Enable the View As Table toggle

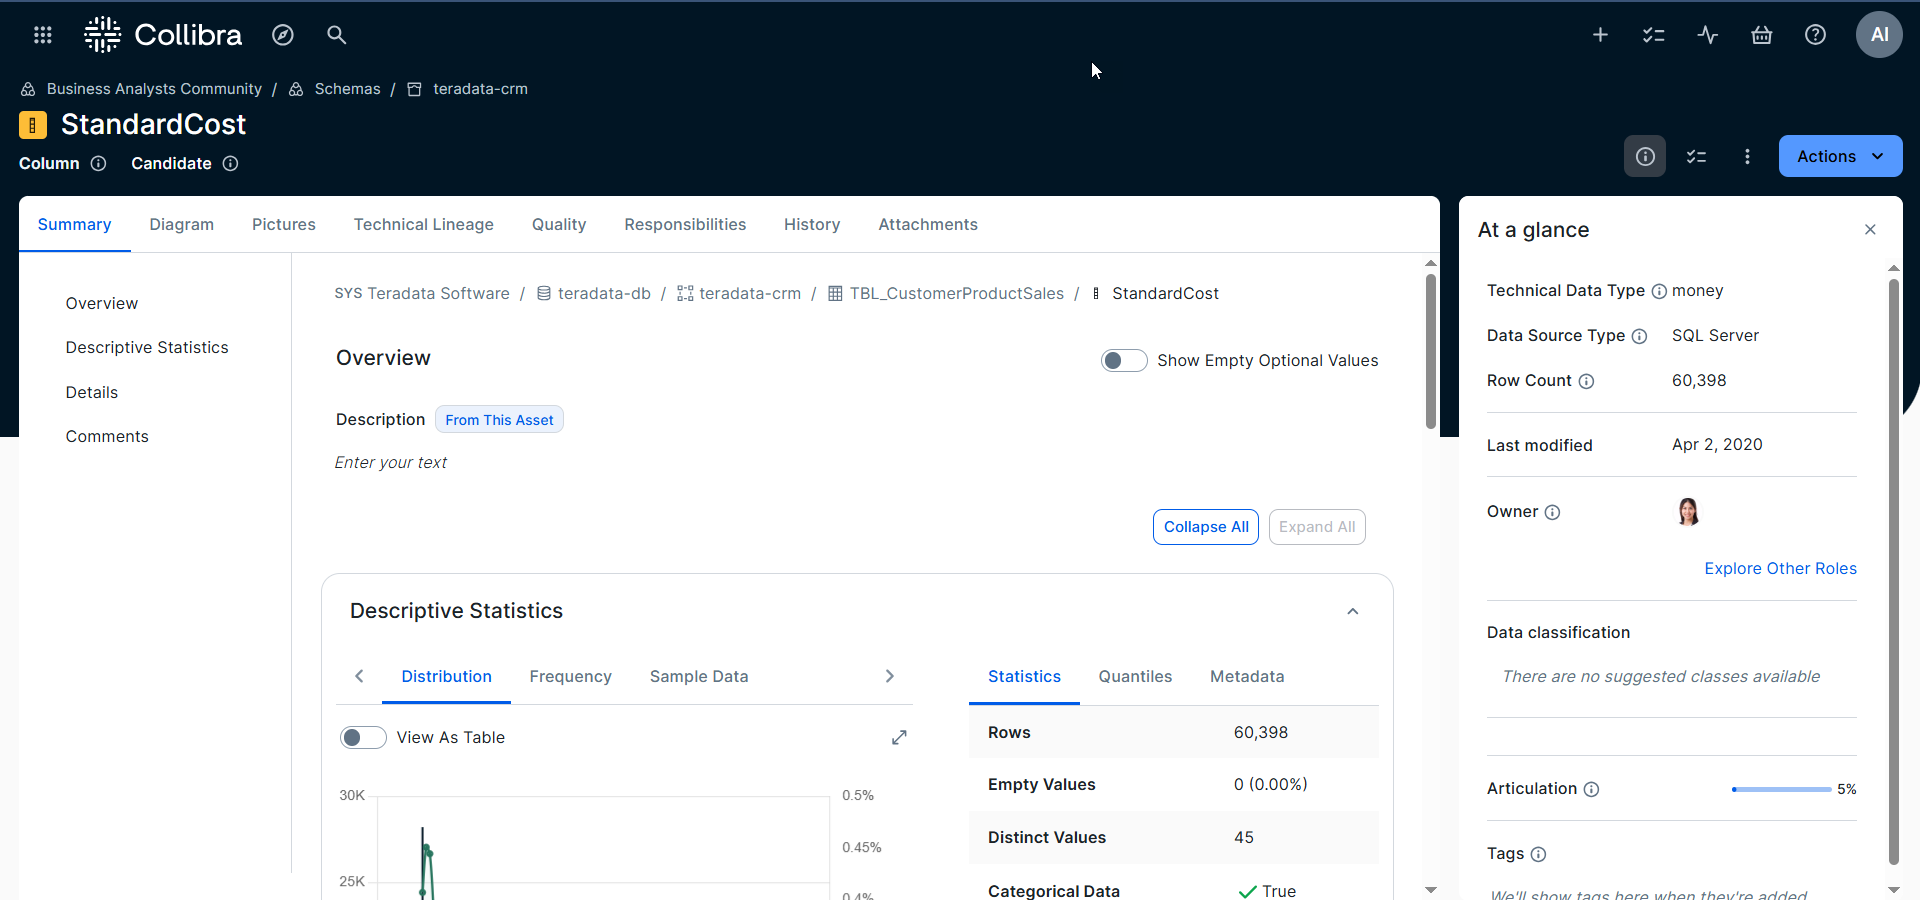pyautogui.click(x=363, y=738)
